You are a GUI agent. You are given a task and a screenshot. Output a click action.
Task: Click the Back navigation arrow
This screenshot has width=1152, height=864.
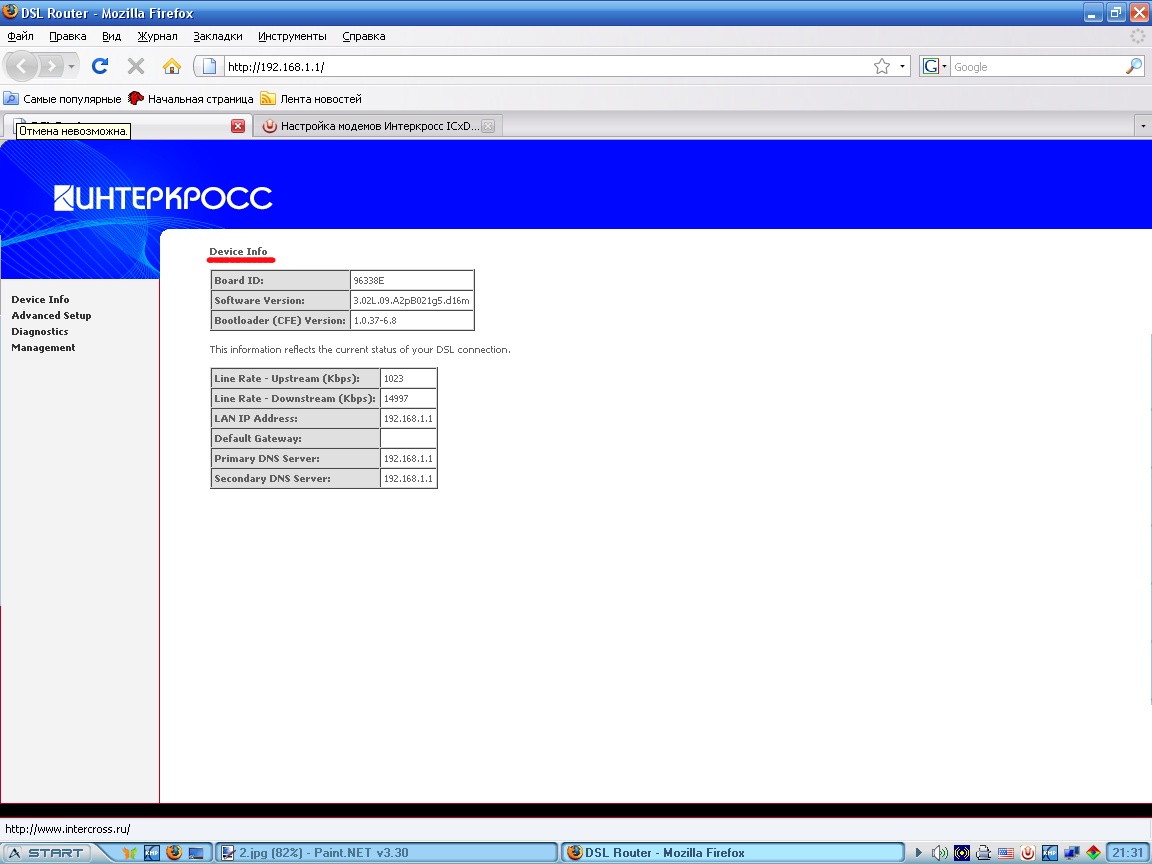[23, 67]
